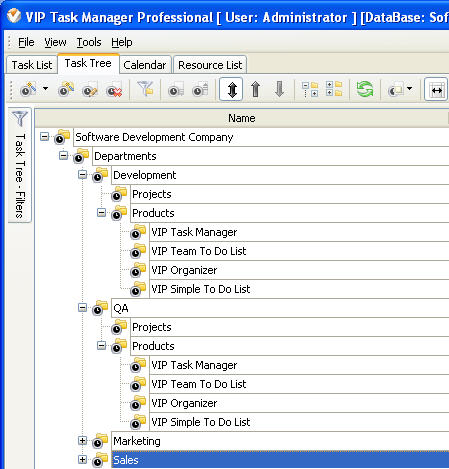The image size is (449, 469).
Task: Open the Task Tree - Filters side panel
Action: pos(20,165)
